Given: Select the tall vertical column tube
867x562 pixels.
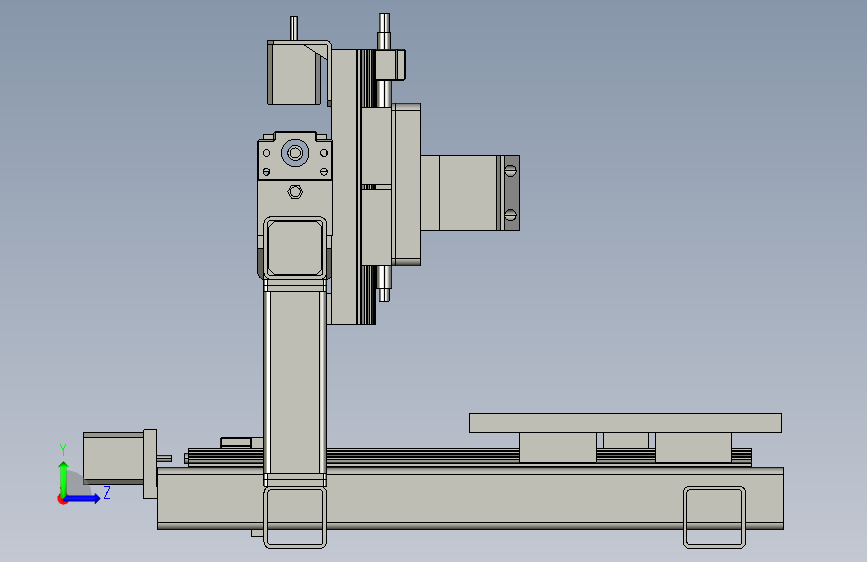Looking at the screenshot, I should point(295,382).
